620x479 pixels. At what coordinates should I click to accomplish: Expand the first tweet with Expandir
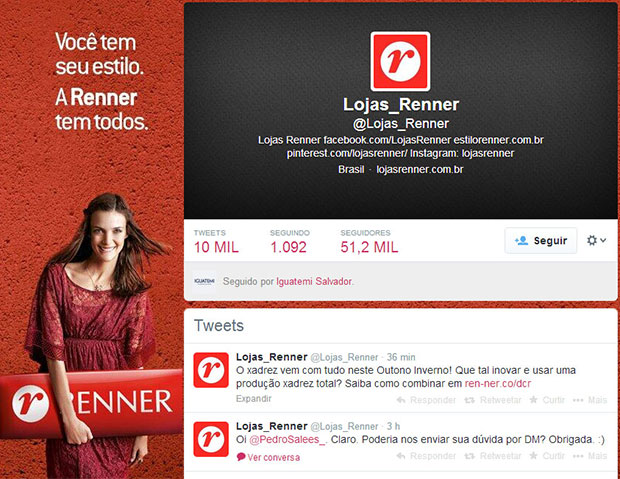pos(253,398)
